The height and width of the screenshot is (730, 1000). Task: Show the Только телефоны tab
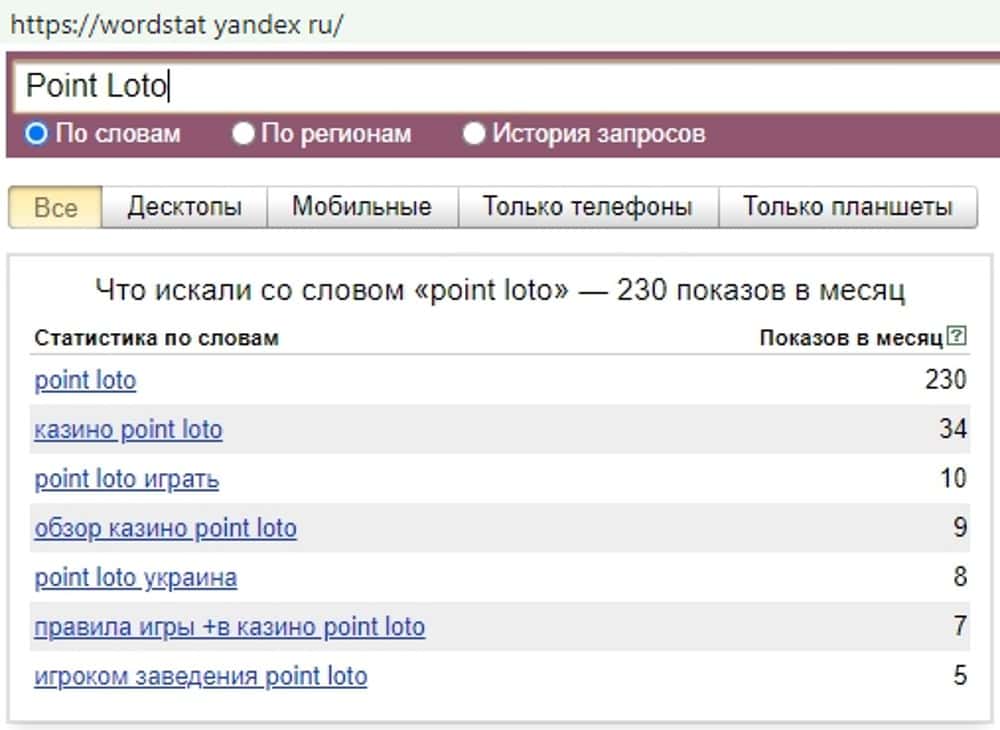tap(587, 208)
